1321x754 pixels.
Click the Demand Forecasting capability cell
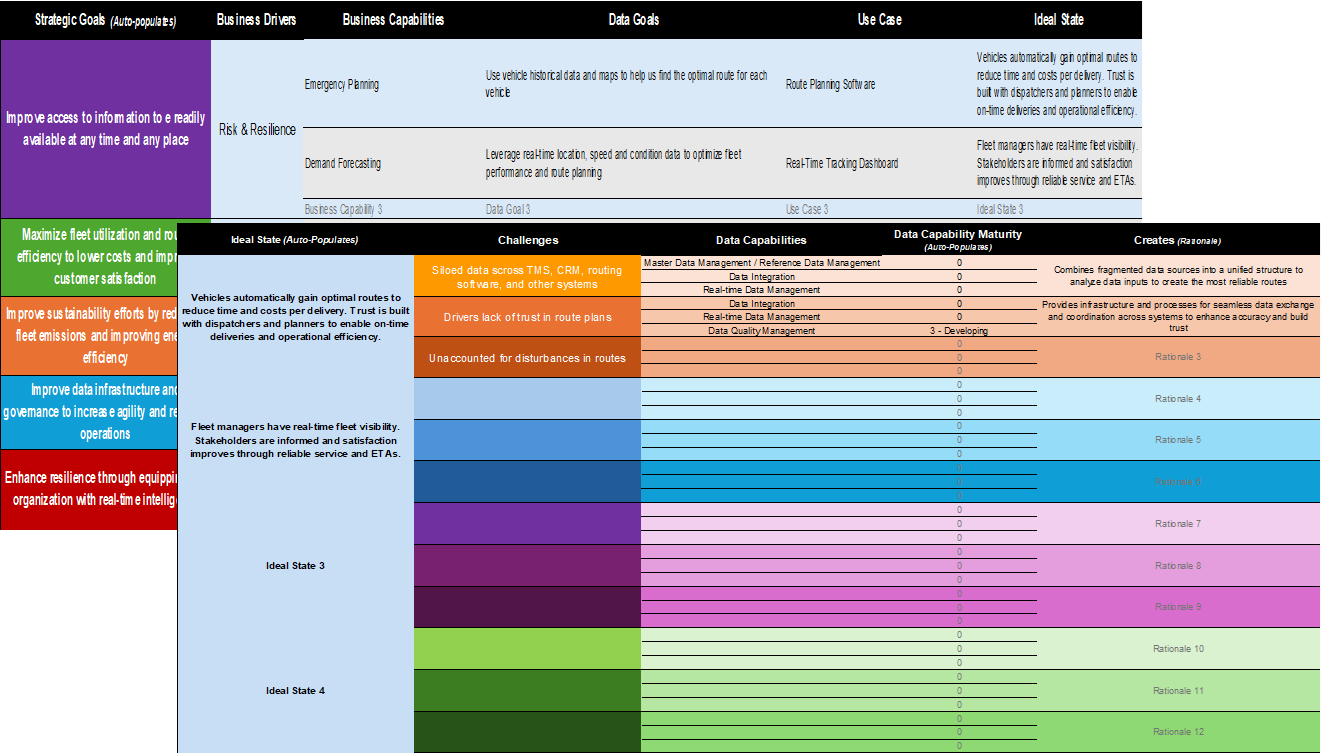tap(343, 163)
